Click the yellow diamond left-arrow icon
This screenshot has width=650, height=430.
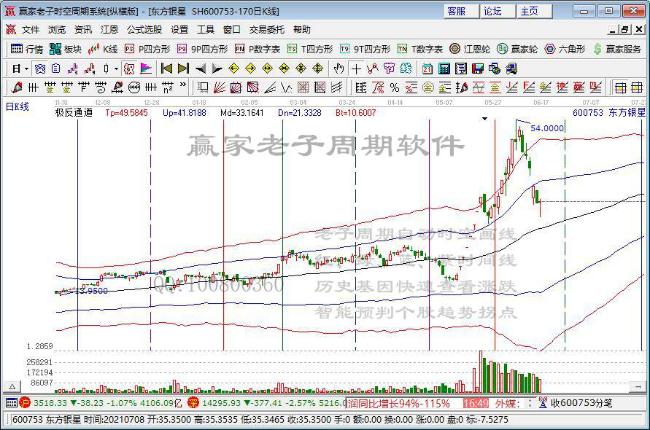click(234, 69)
